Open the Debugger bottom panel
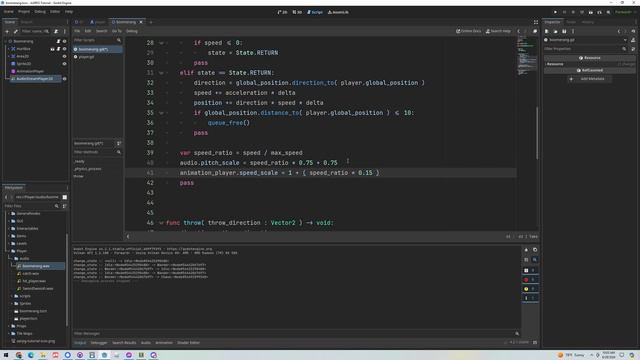Image resolution: width=640 pixels, height=360 pixels. point(99,343)
